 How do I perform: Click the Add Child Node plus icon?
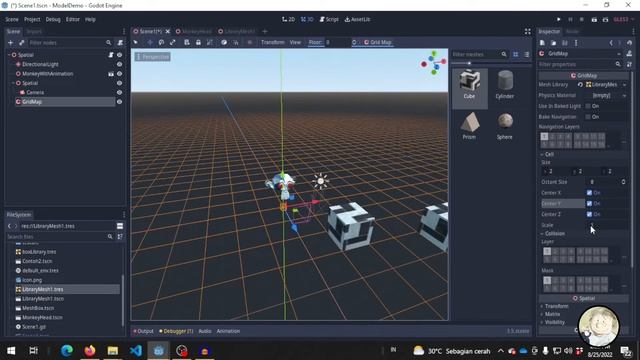[11, 42]
